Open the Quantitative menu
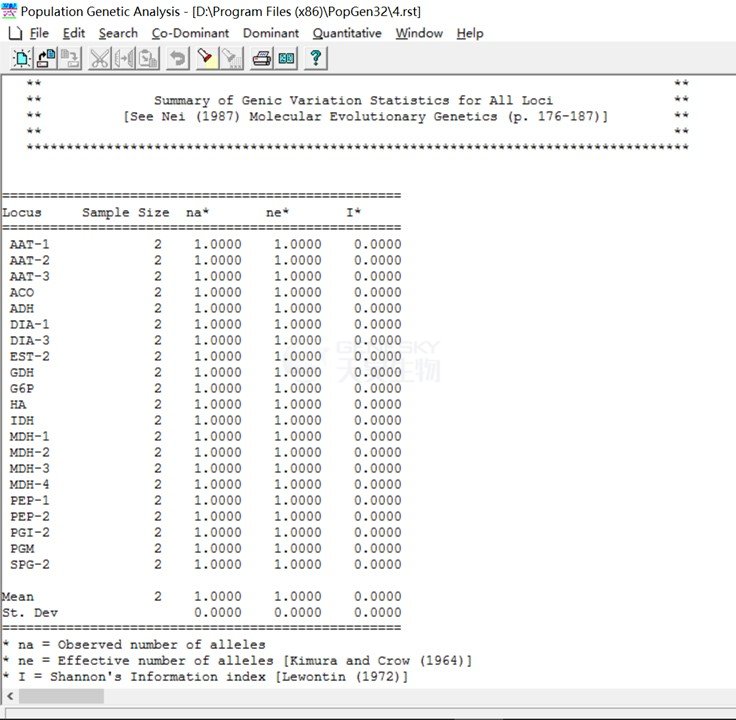Screen dimensions: 736x720 click(347, 33)
